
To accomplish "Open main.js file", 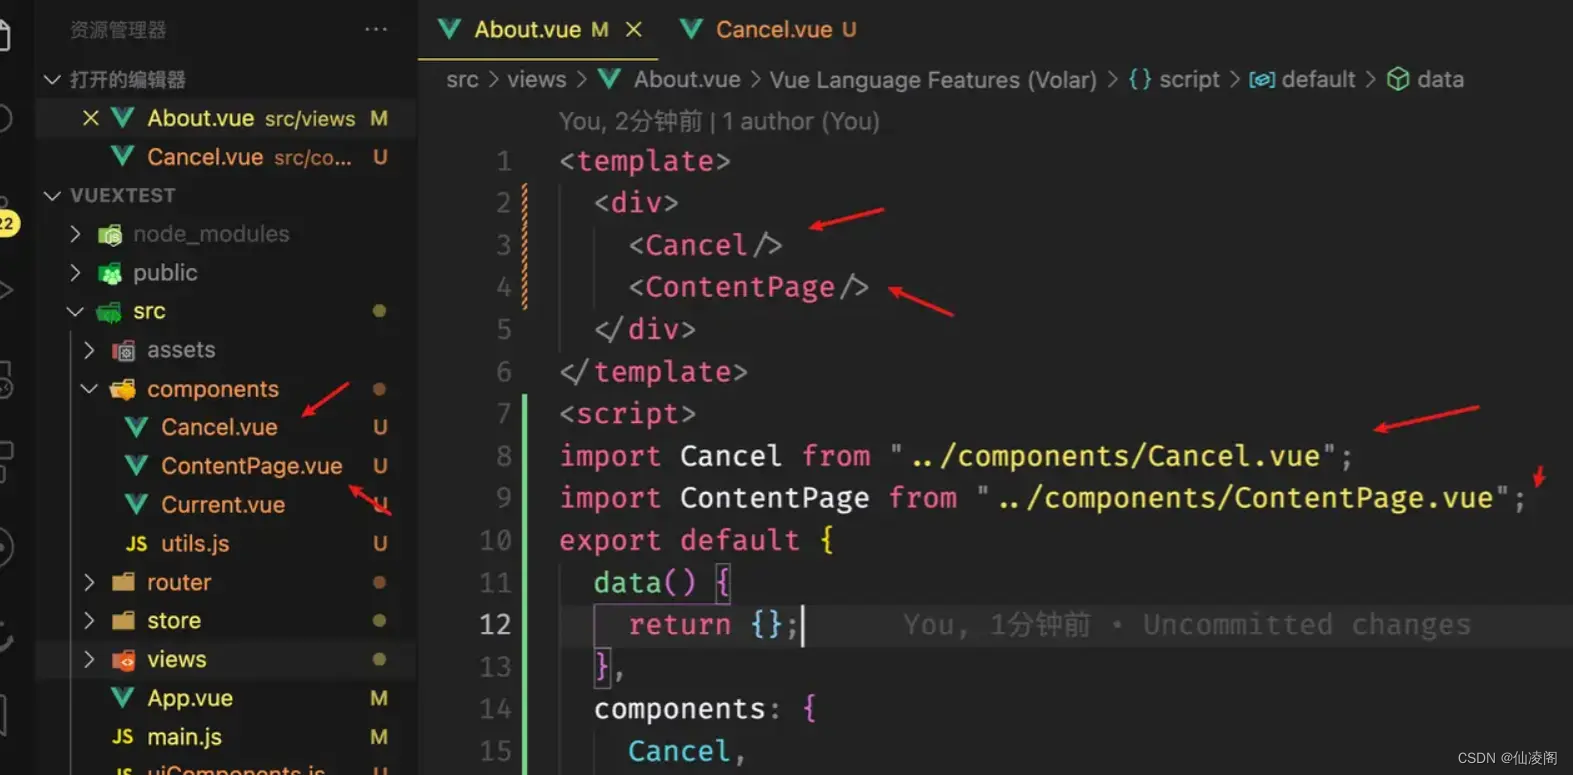I will [x=184, y=737].
